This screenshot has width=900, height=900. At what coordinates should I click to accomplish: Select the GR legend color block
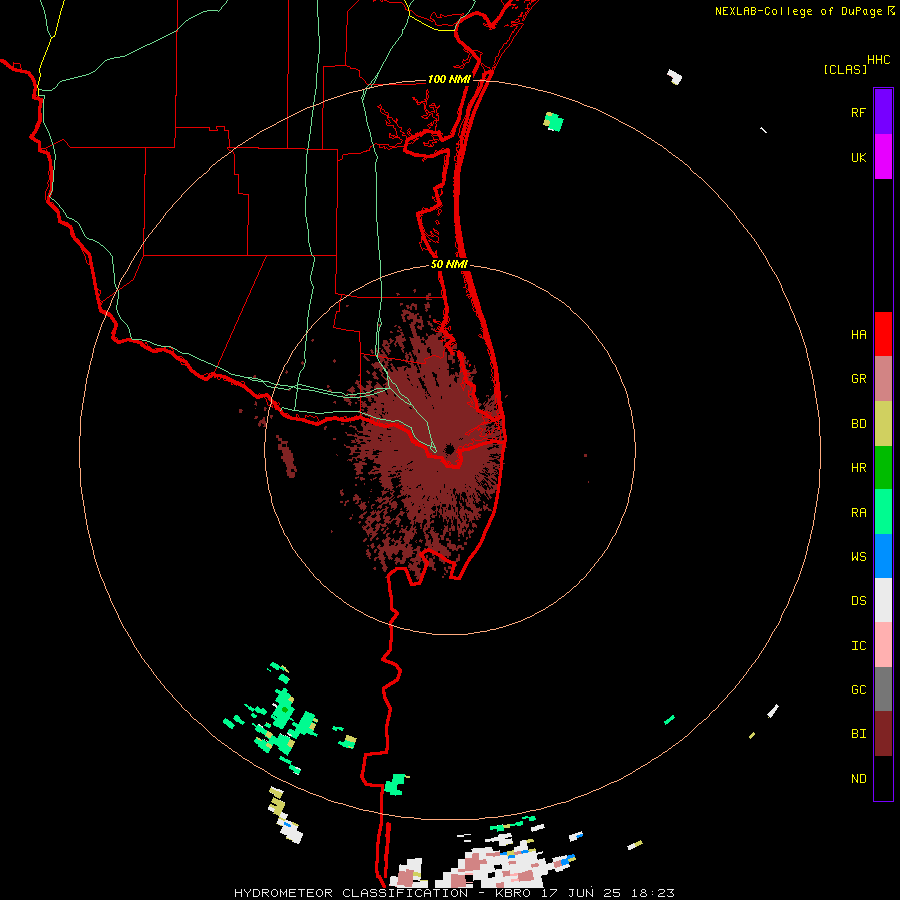coord(883,379)
